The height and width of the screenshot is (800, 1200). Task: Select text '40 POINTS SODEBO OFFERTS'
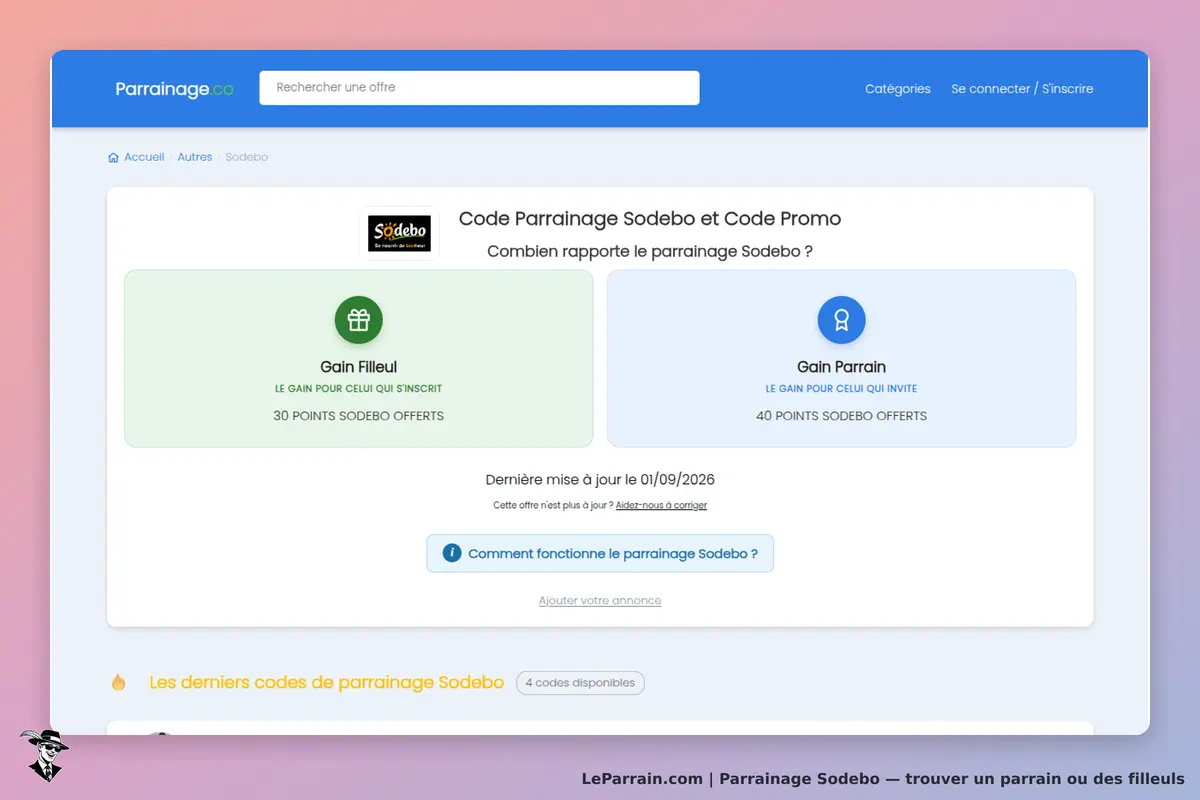(841, 416)
